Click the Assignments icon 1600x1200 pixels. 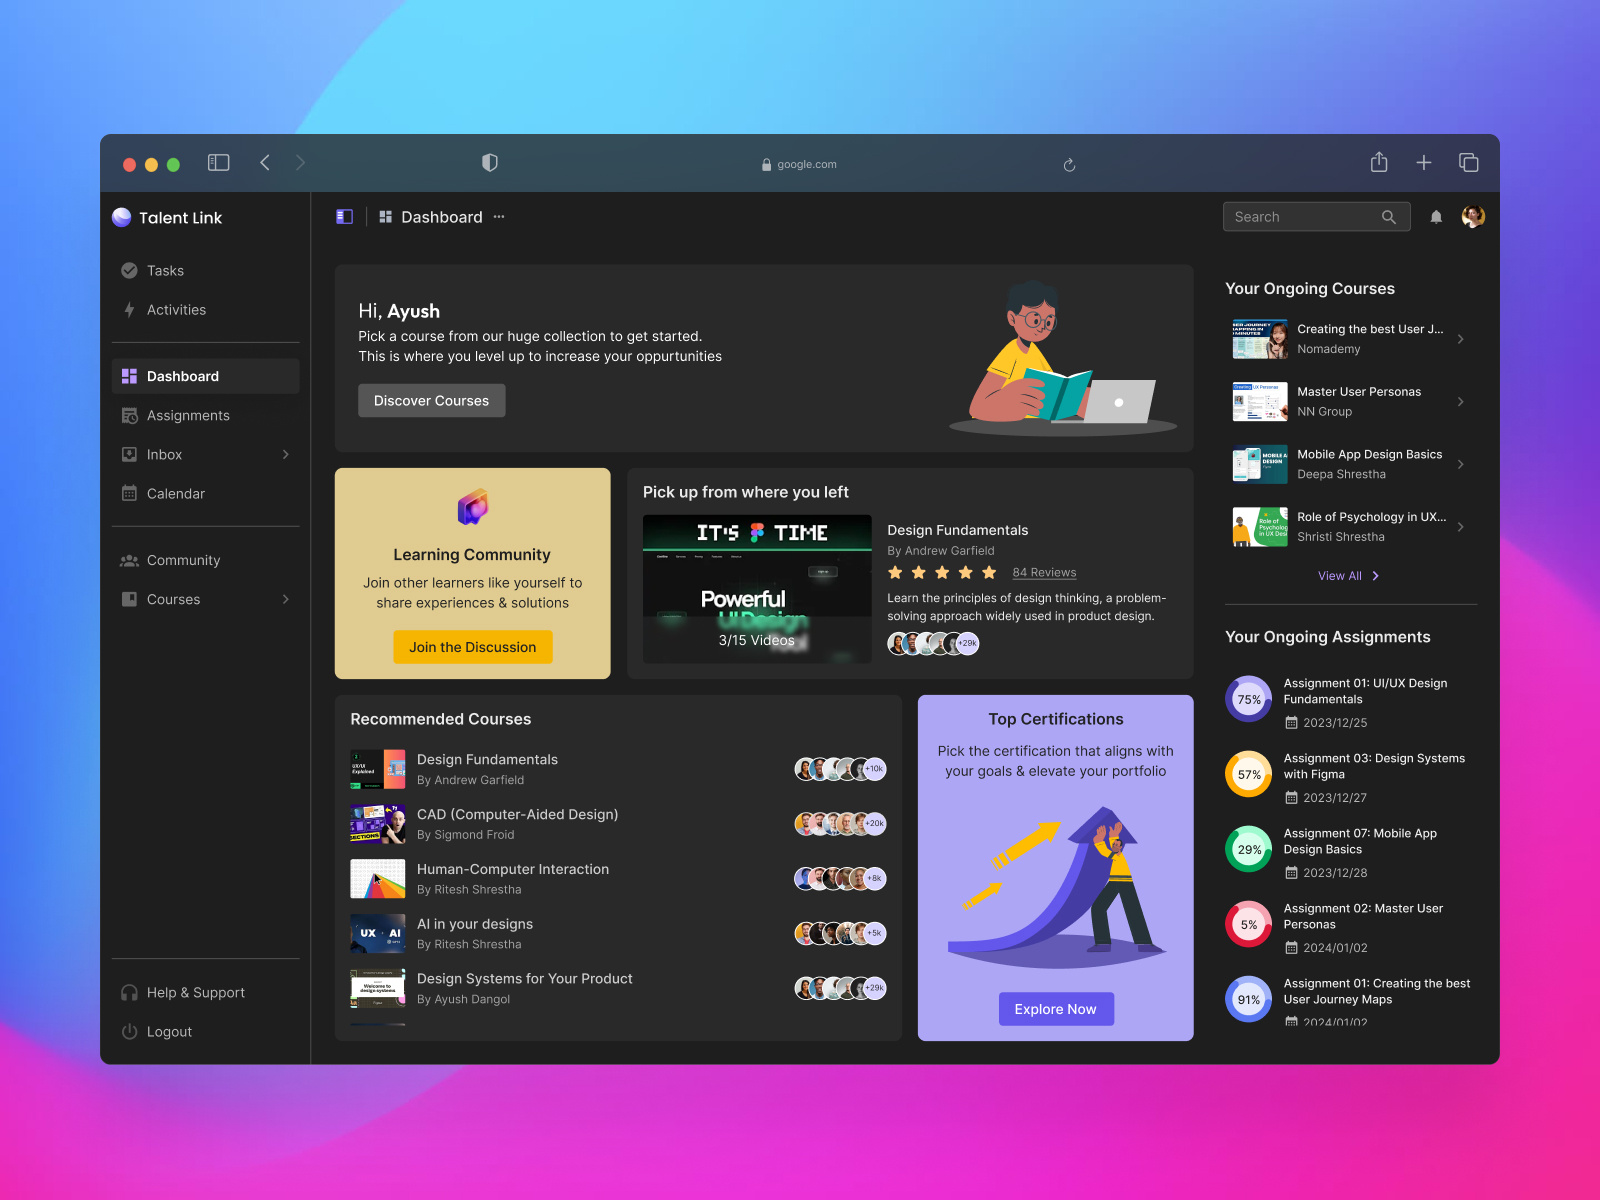pyautogui.click(x=130, y=415)
